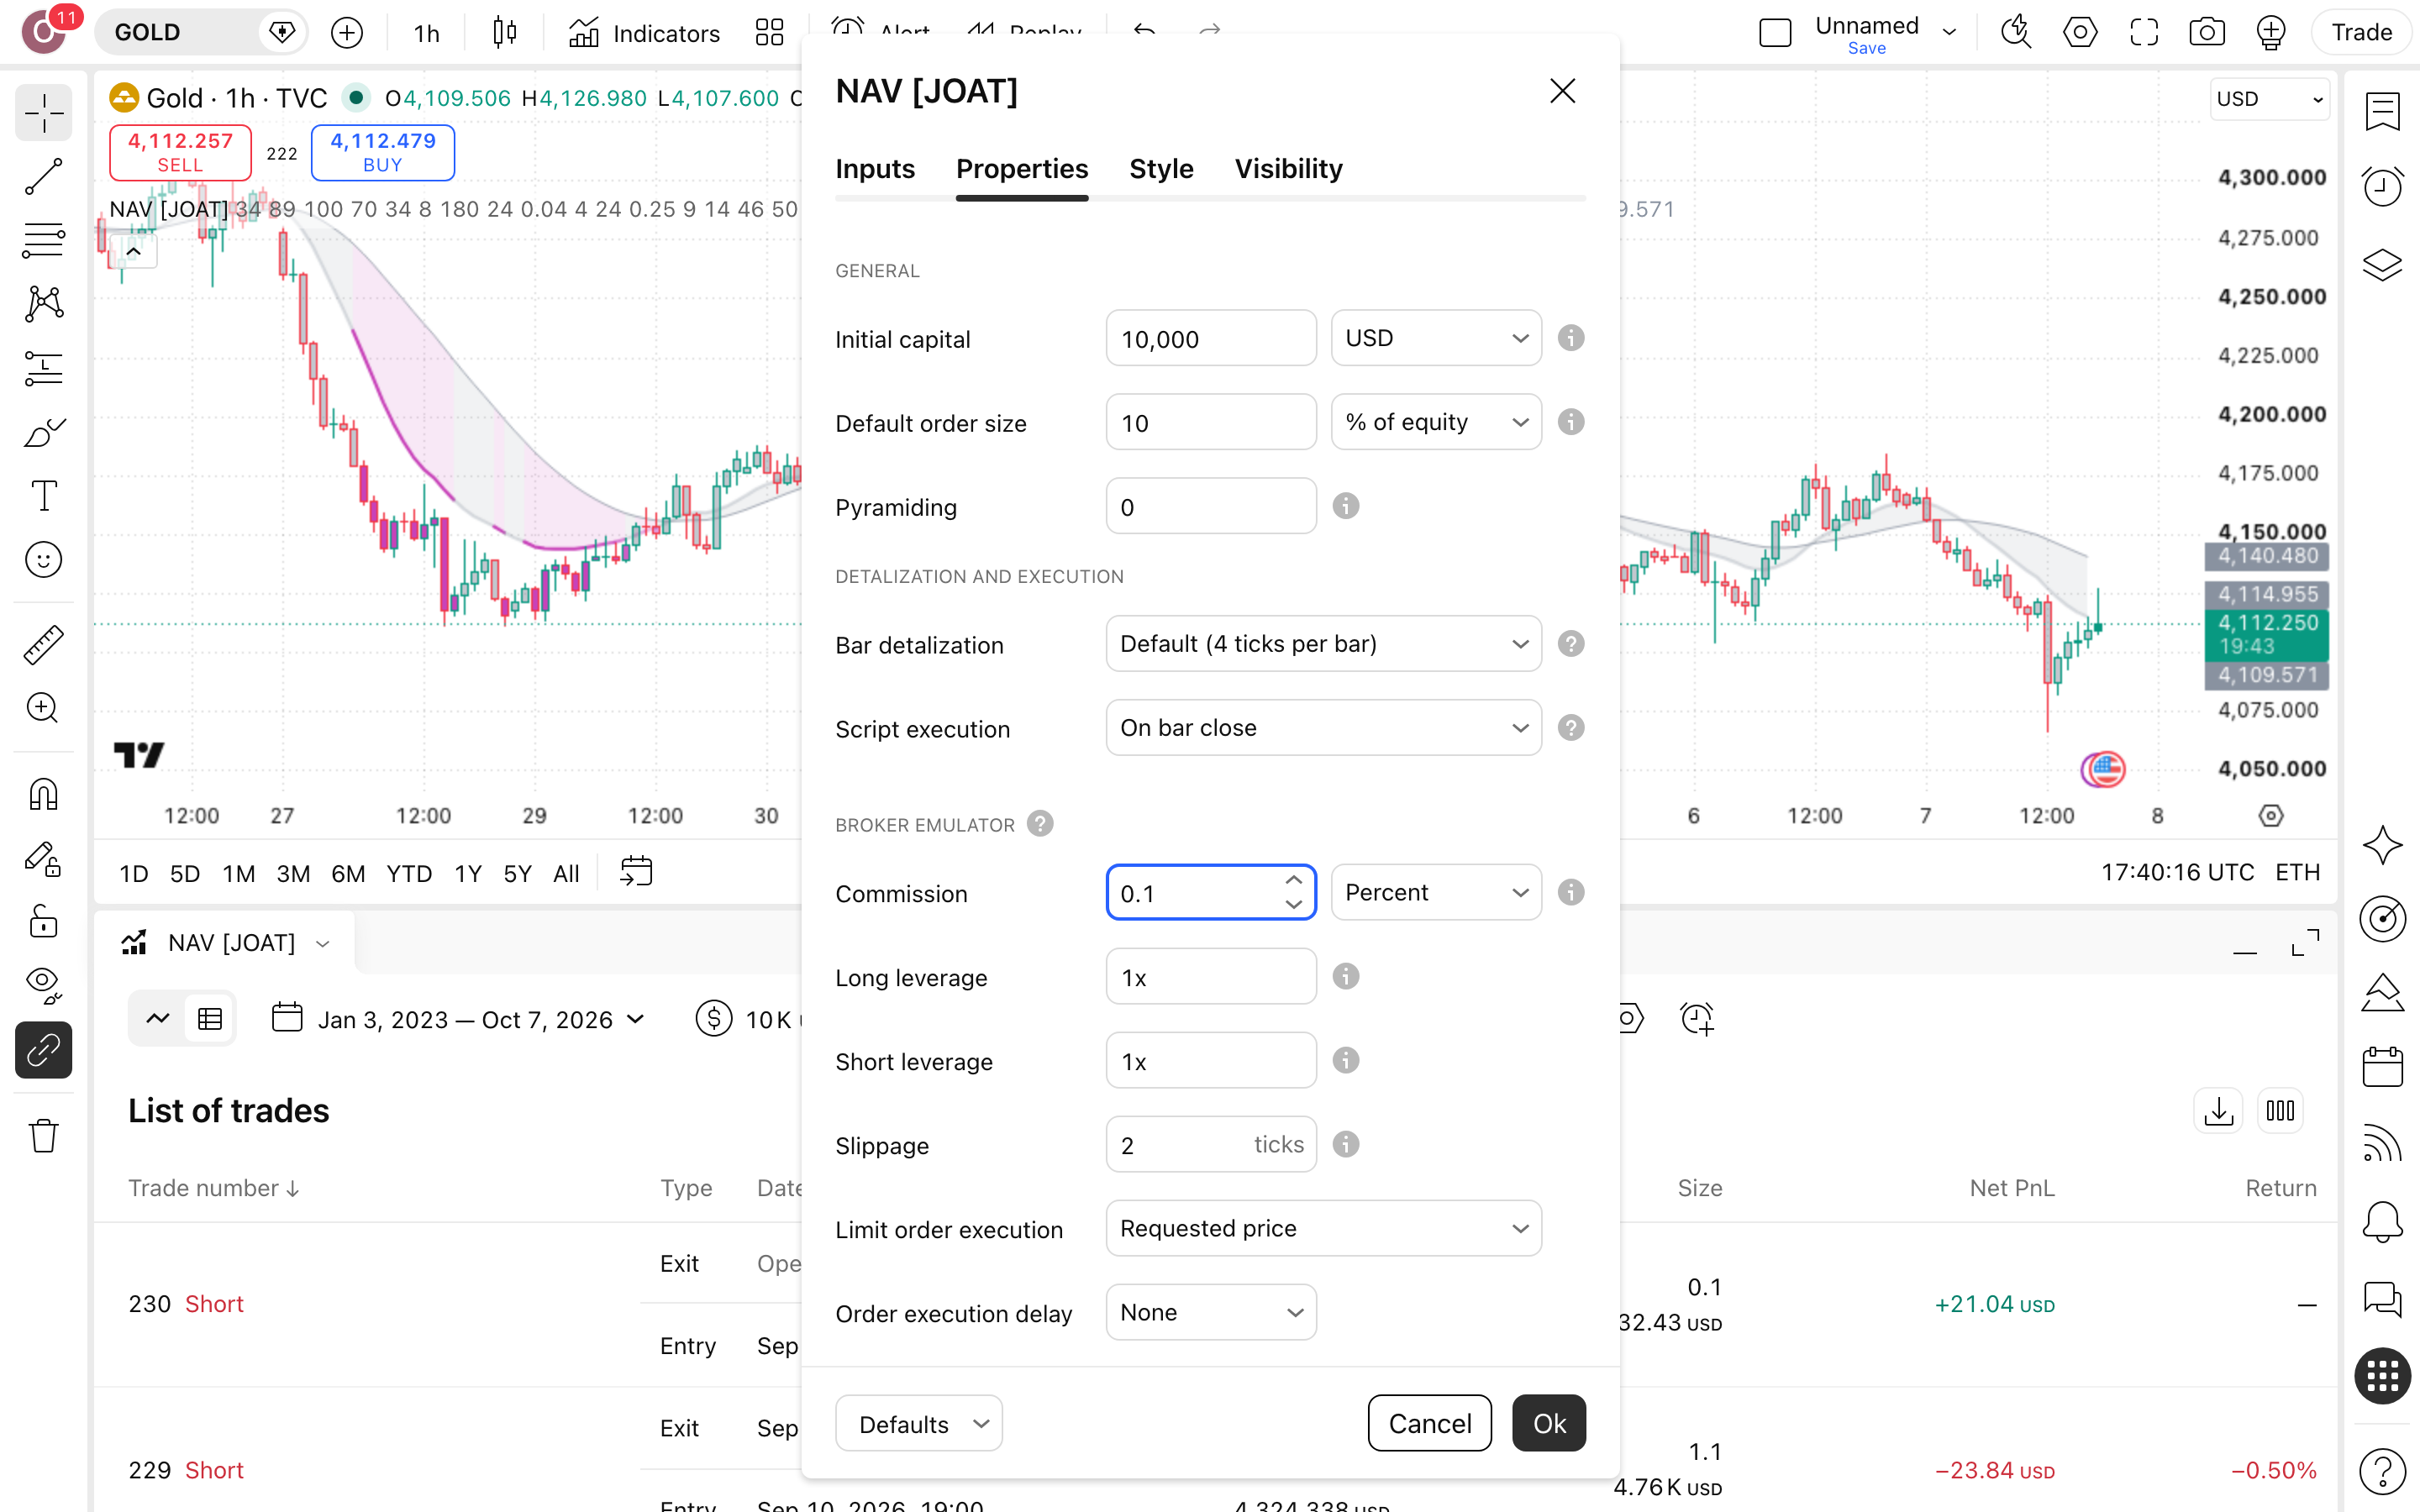This screenshot has height=1512, width=2420.
Task: Switch to the Visibility tab
Action: (x=1288, y=168)
